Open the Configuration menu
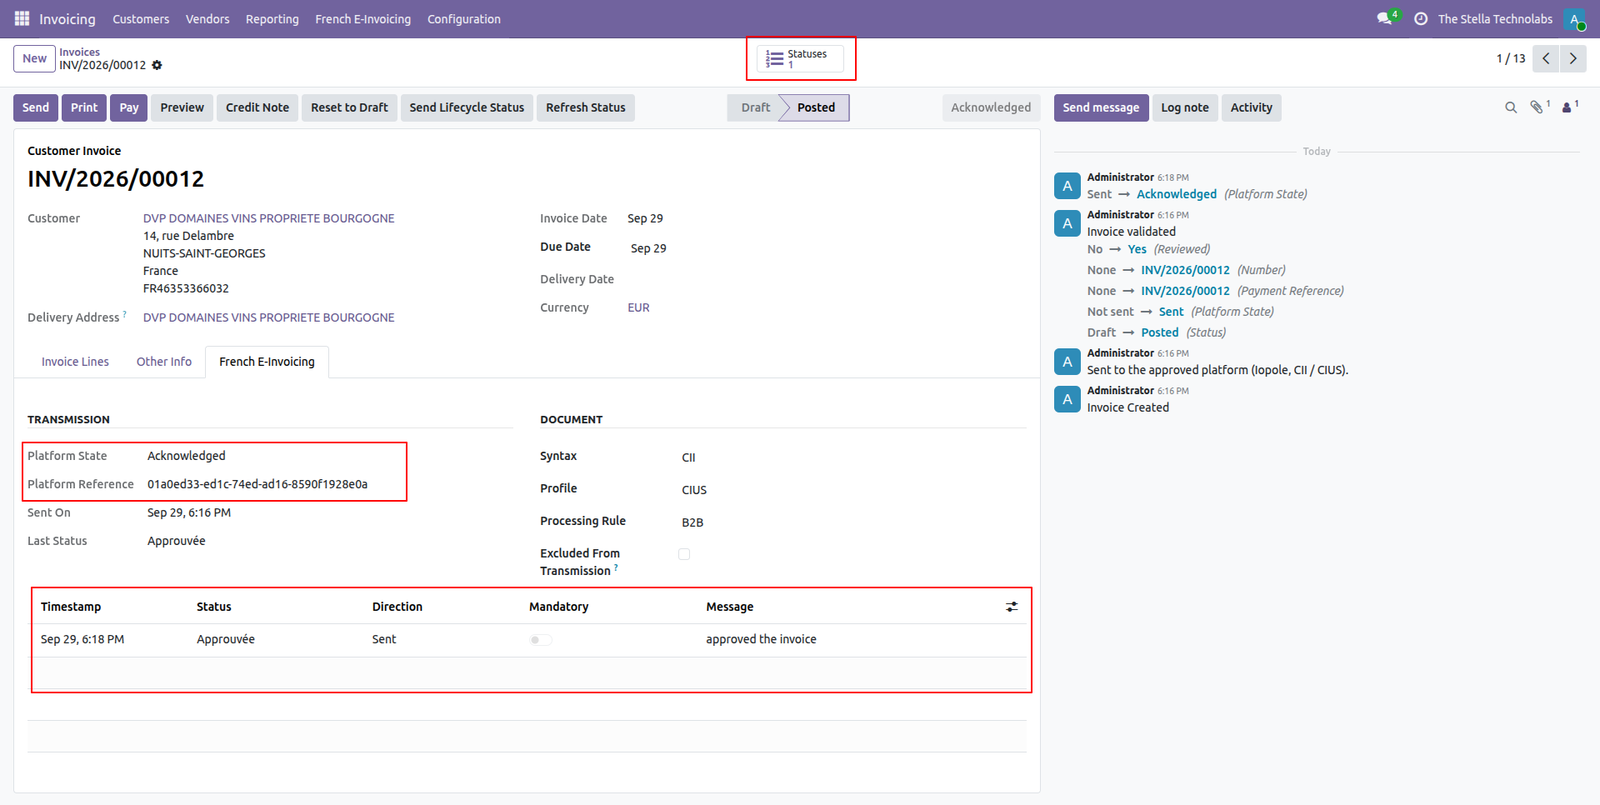The image size is (1600, 805). pyautogui.click(x=464, y=19)
